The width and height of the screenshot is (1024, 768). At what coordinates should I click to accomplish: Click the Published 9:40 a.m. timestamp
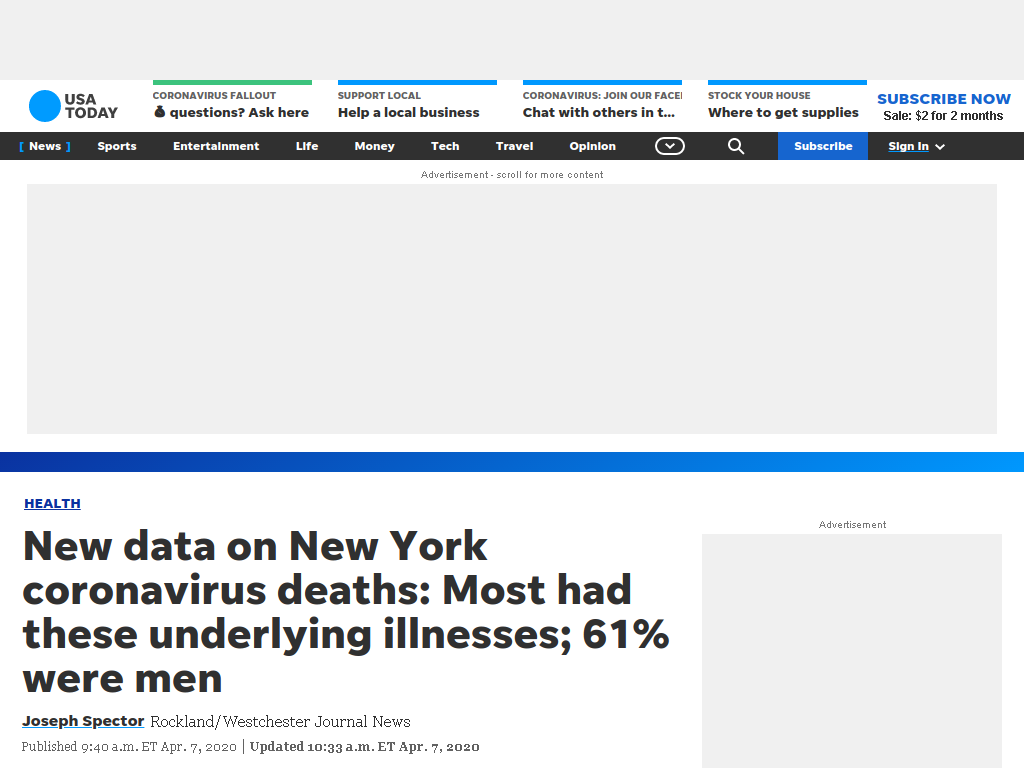[129, 746]
